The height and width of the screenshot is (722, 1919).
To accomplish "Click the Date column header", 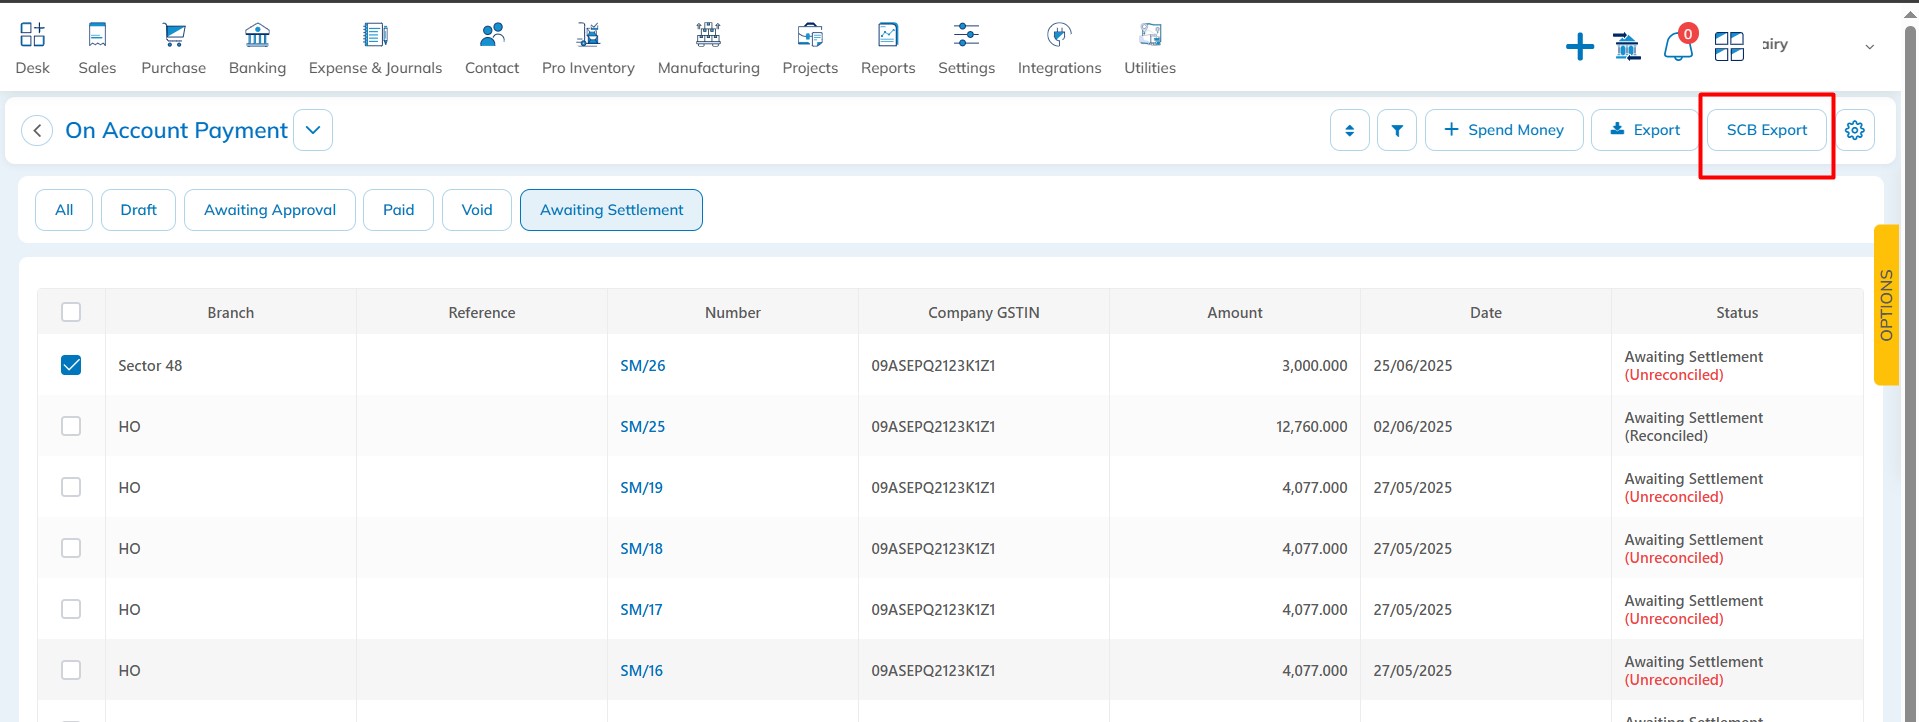I will pos(1486,313).
